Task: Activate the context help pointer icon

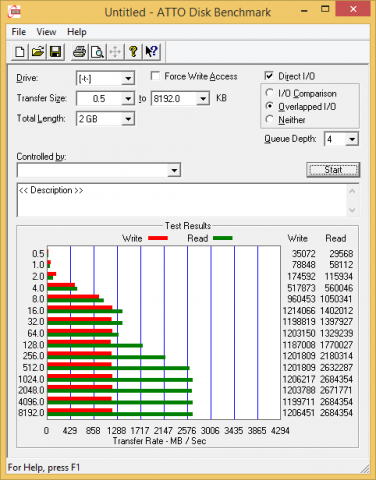Action: pyautogui.click(x=151, y=52)
